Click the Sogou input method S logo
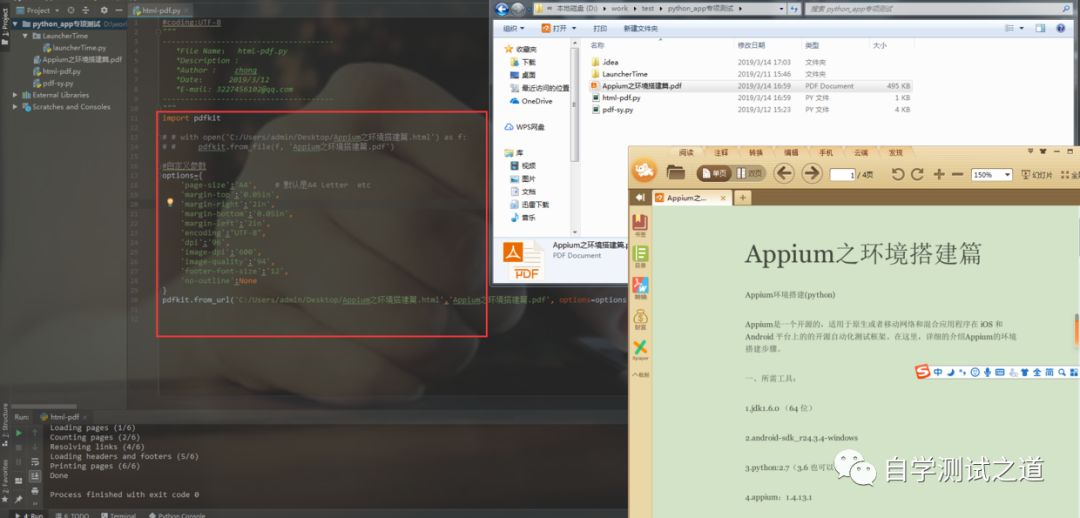This screenshot has height=518, width=1080. click(x=922, y=372)
